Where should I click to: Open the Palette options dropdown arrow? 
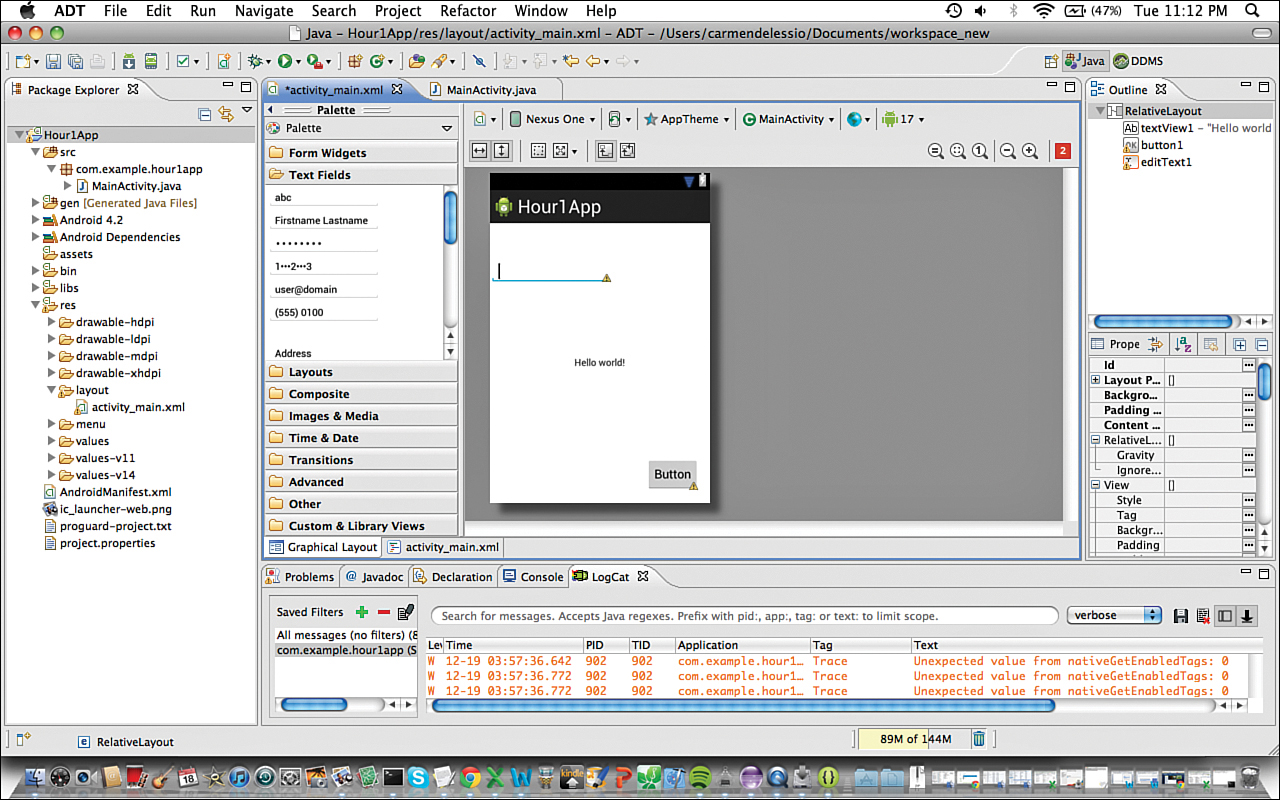[447, 129]
